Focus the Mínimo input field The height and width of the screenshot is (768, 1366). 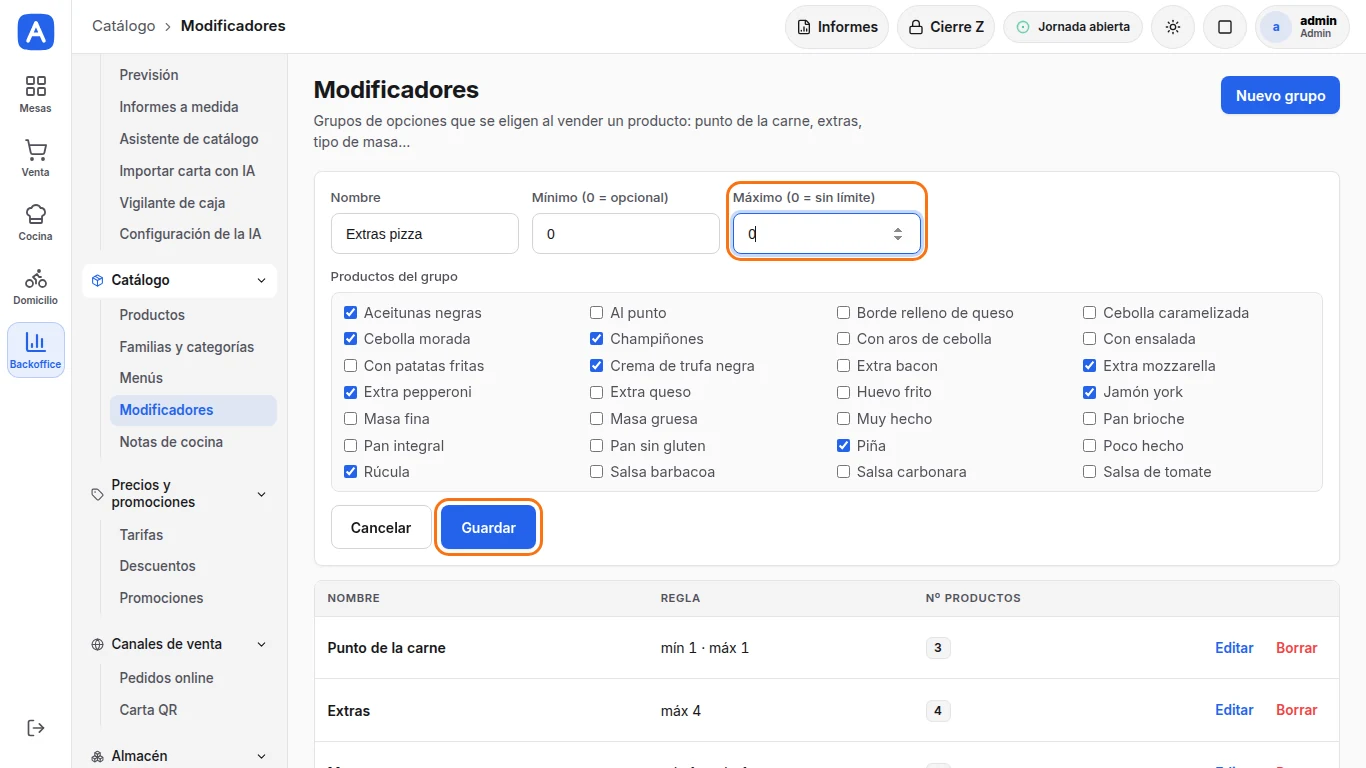coord(626,234)
